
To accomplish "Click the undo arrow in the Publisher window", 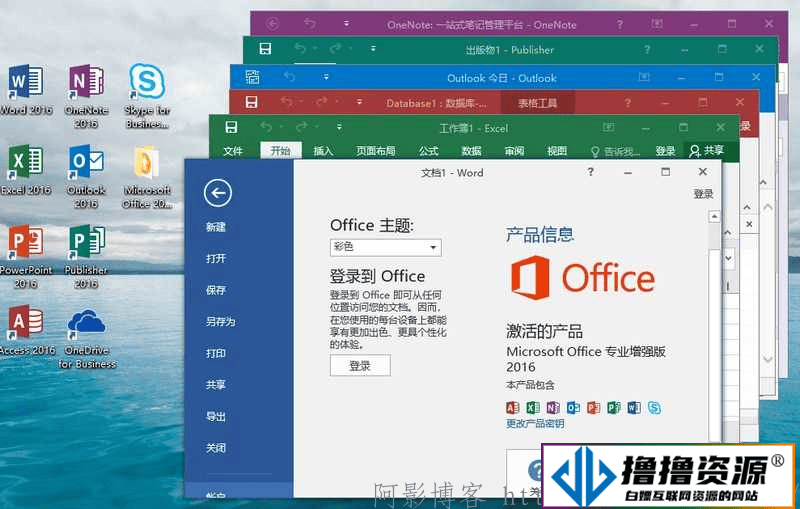I will 300,48.
